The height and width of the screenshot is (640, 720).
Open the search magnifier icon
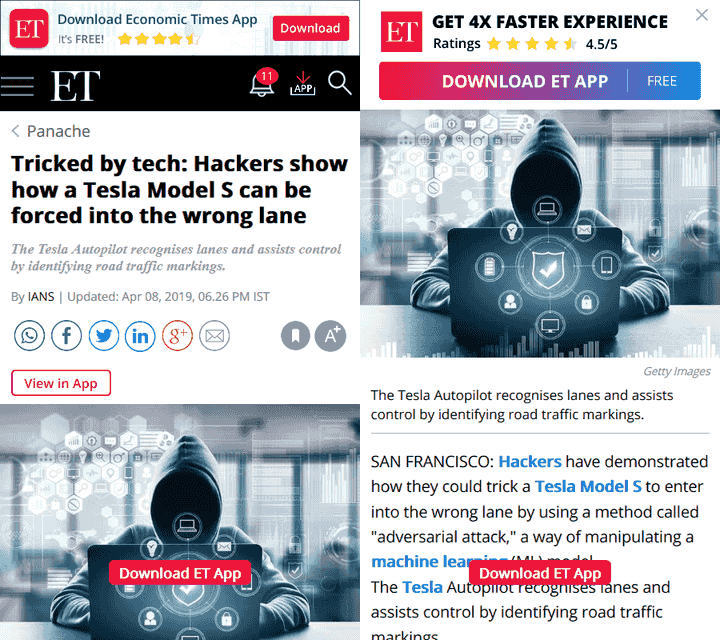click(339, 83)
